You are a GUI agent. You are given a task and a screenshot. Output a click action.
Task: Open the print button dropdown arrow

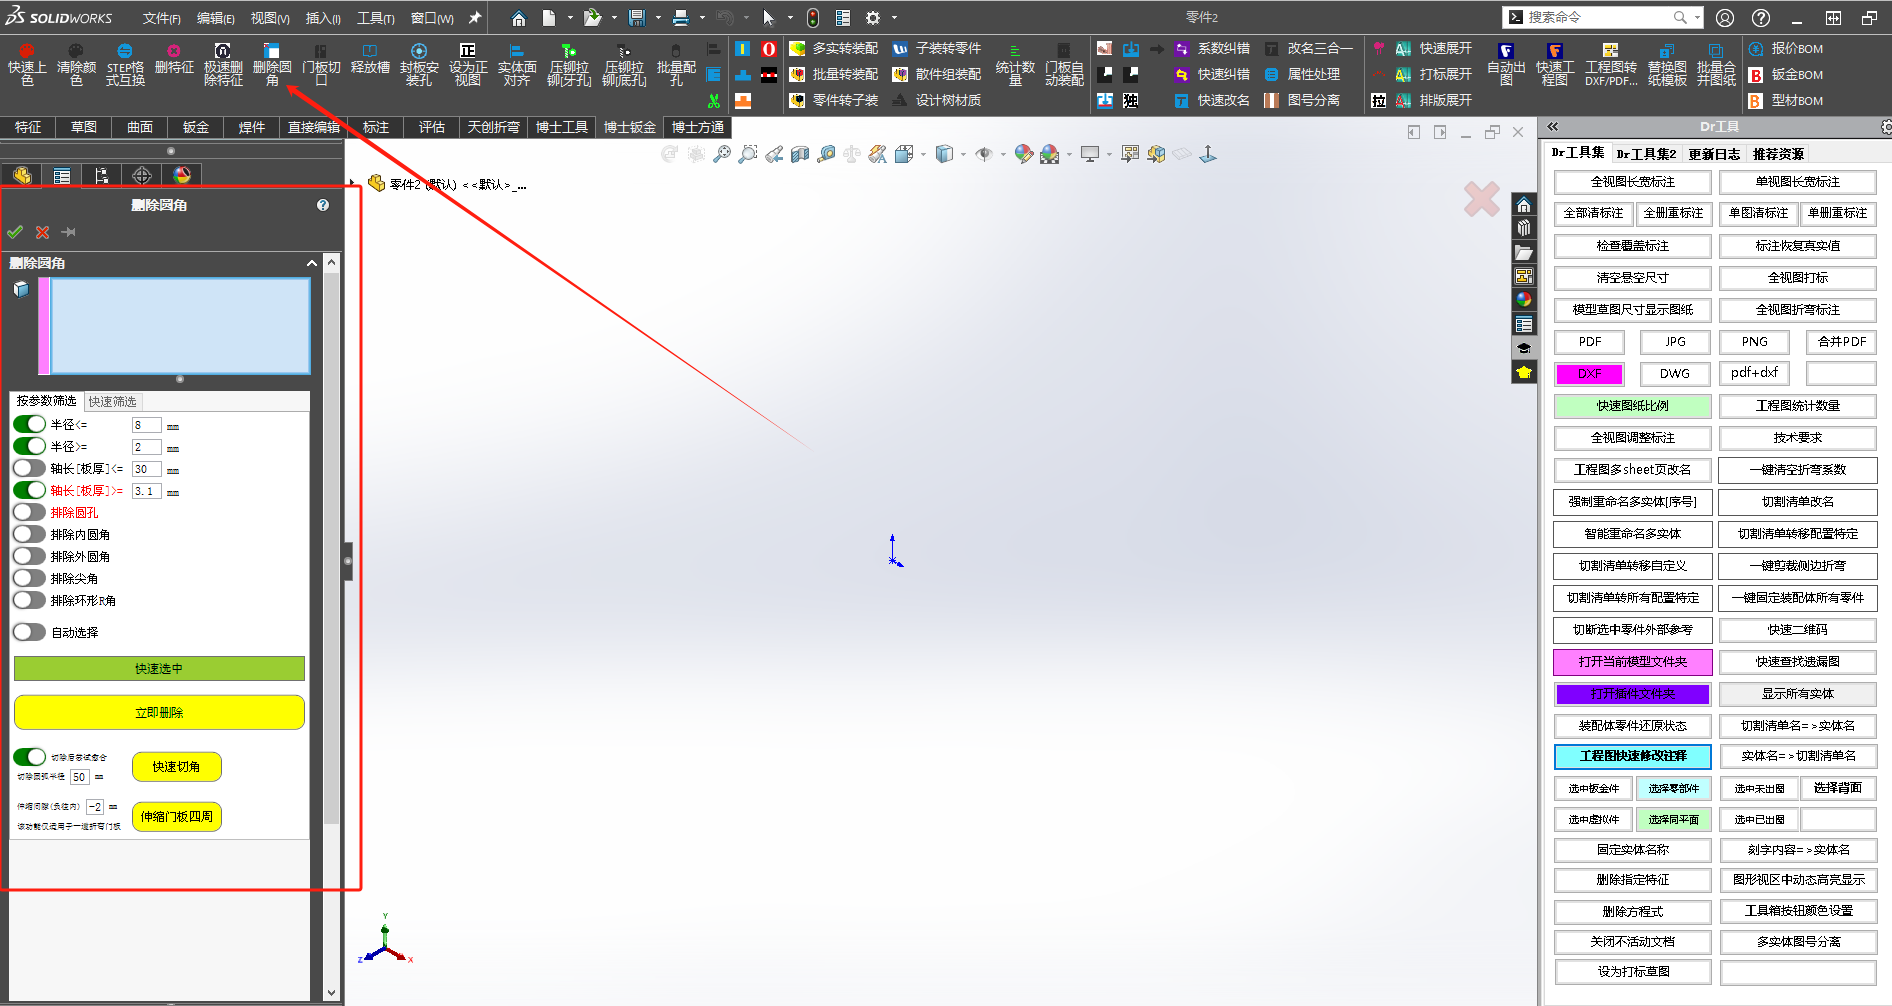coord(702,18)
